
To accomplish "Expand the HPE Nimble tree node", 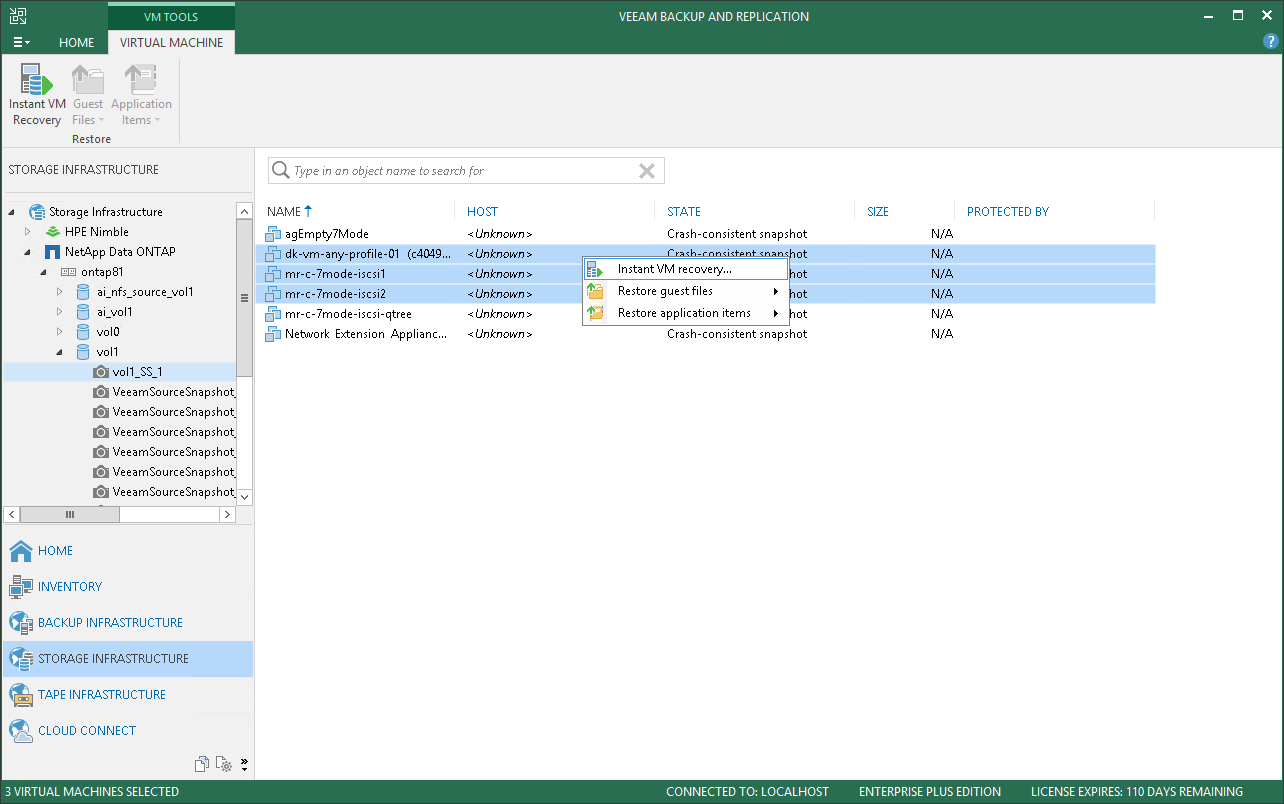I will [x=29, y=232].
